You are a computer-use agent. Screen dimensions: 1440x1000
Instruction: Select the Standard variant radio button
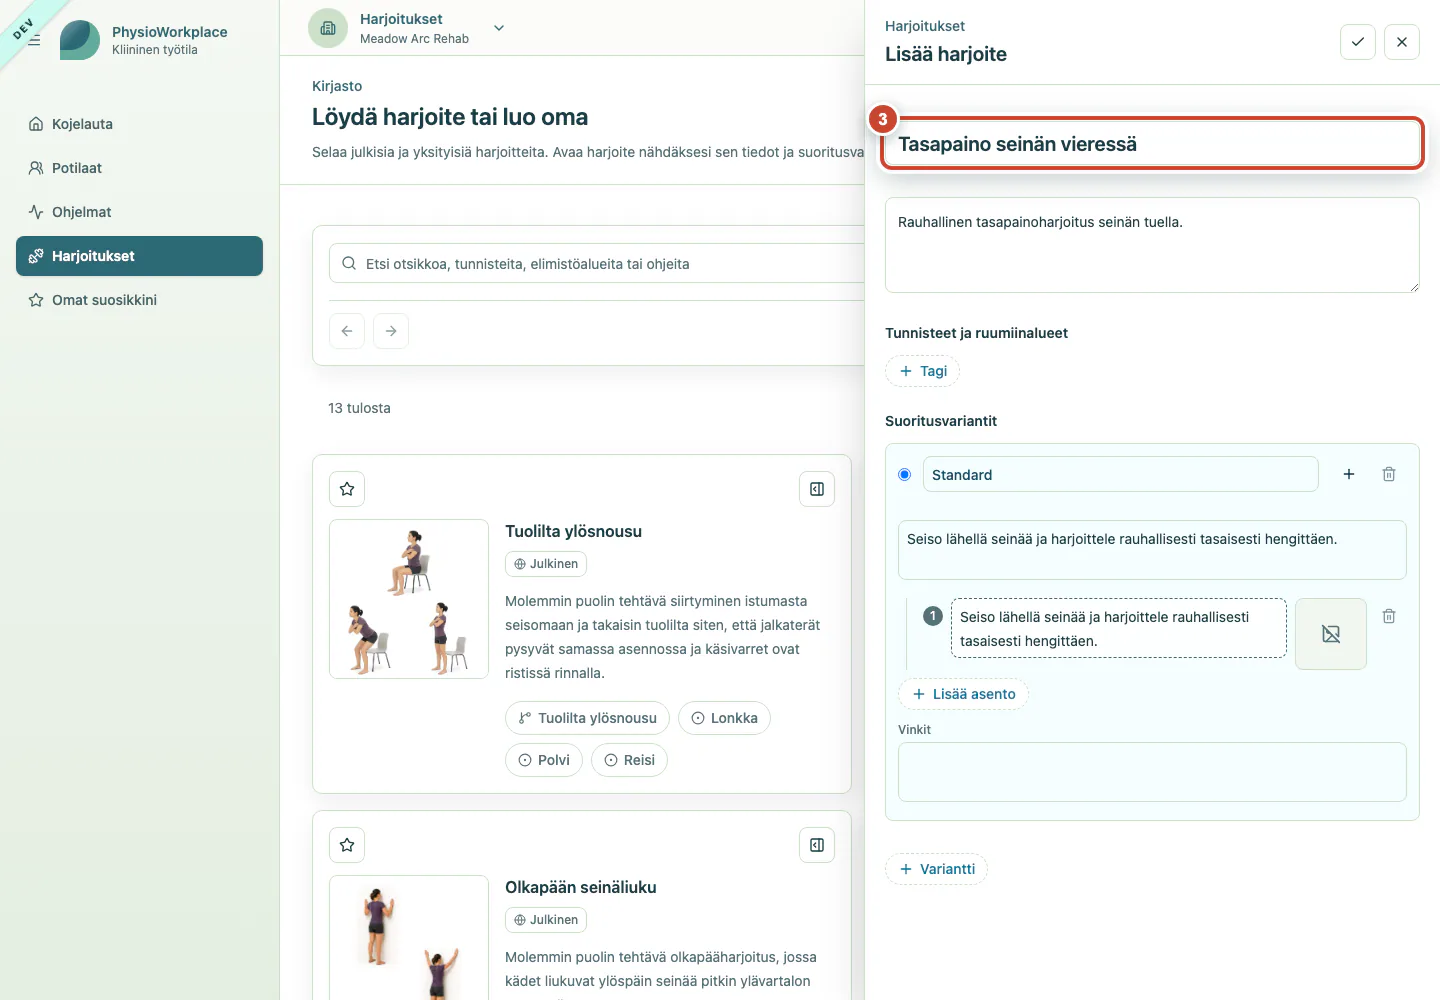tap(905, 474)
